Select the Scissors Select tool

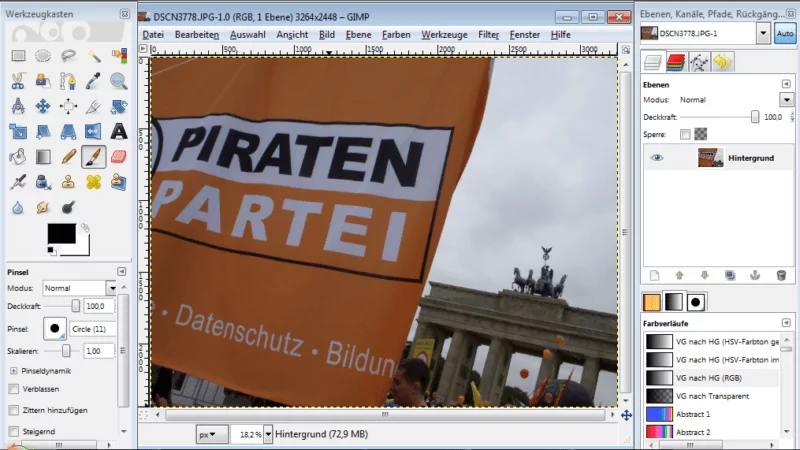click(x=18, y=81)
